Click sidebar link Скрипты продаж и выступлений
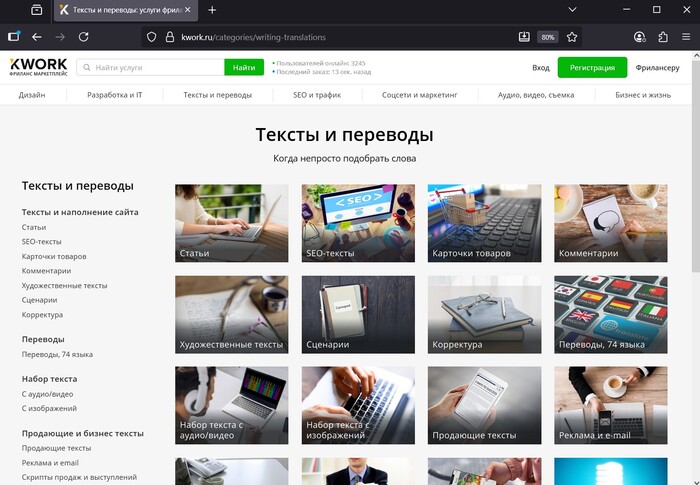700x485 pixels. click(x=79, y=477)
